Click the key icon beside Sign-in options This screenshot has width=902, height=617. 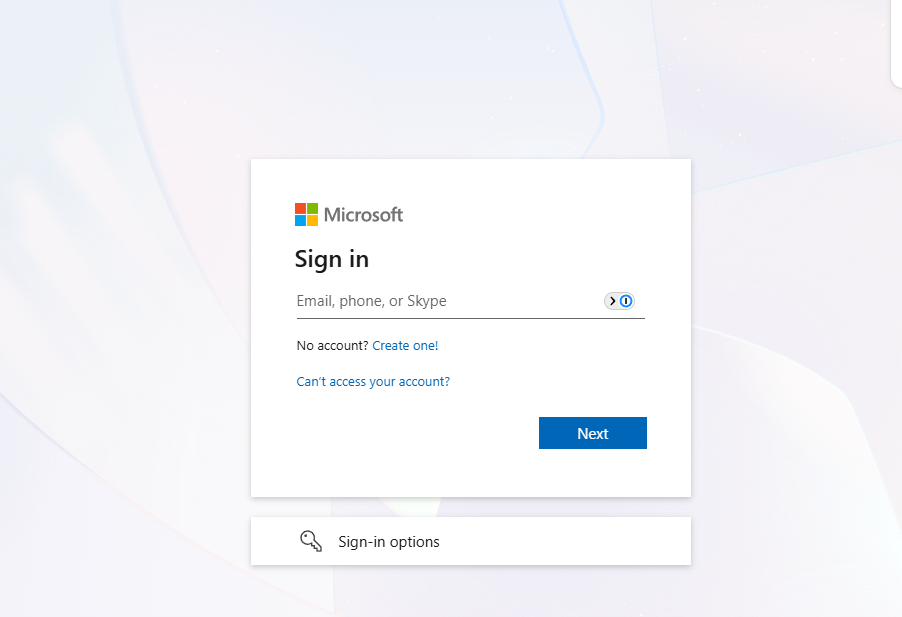[311, 541]
